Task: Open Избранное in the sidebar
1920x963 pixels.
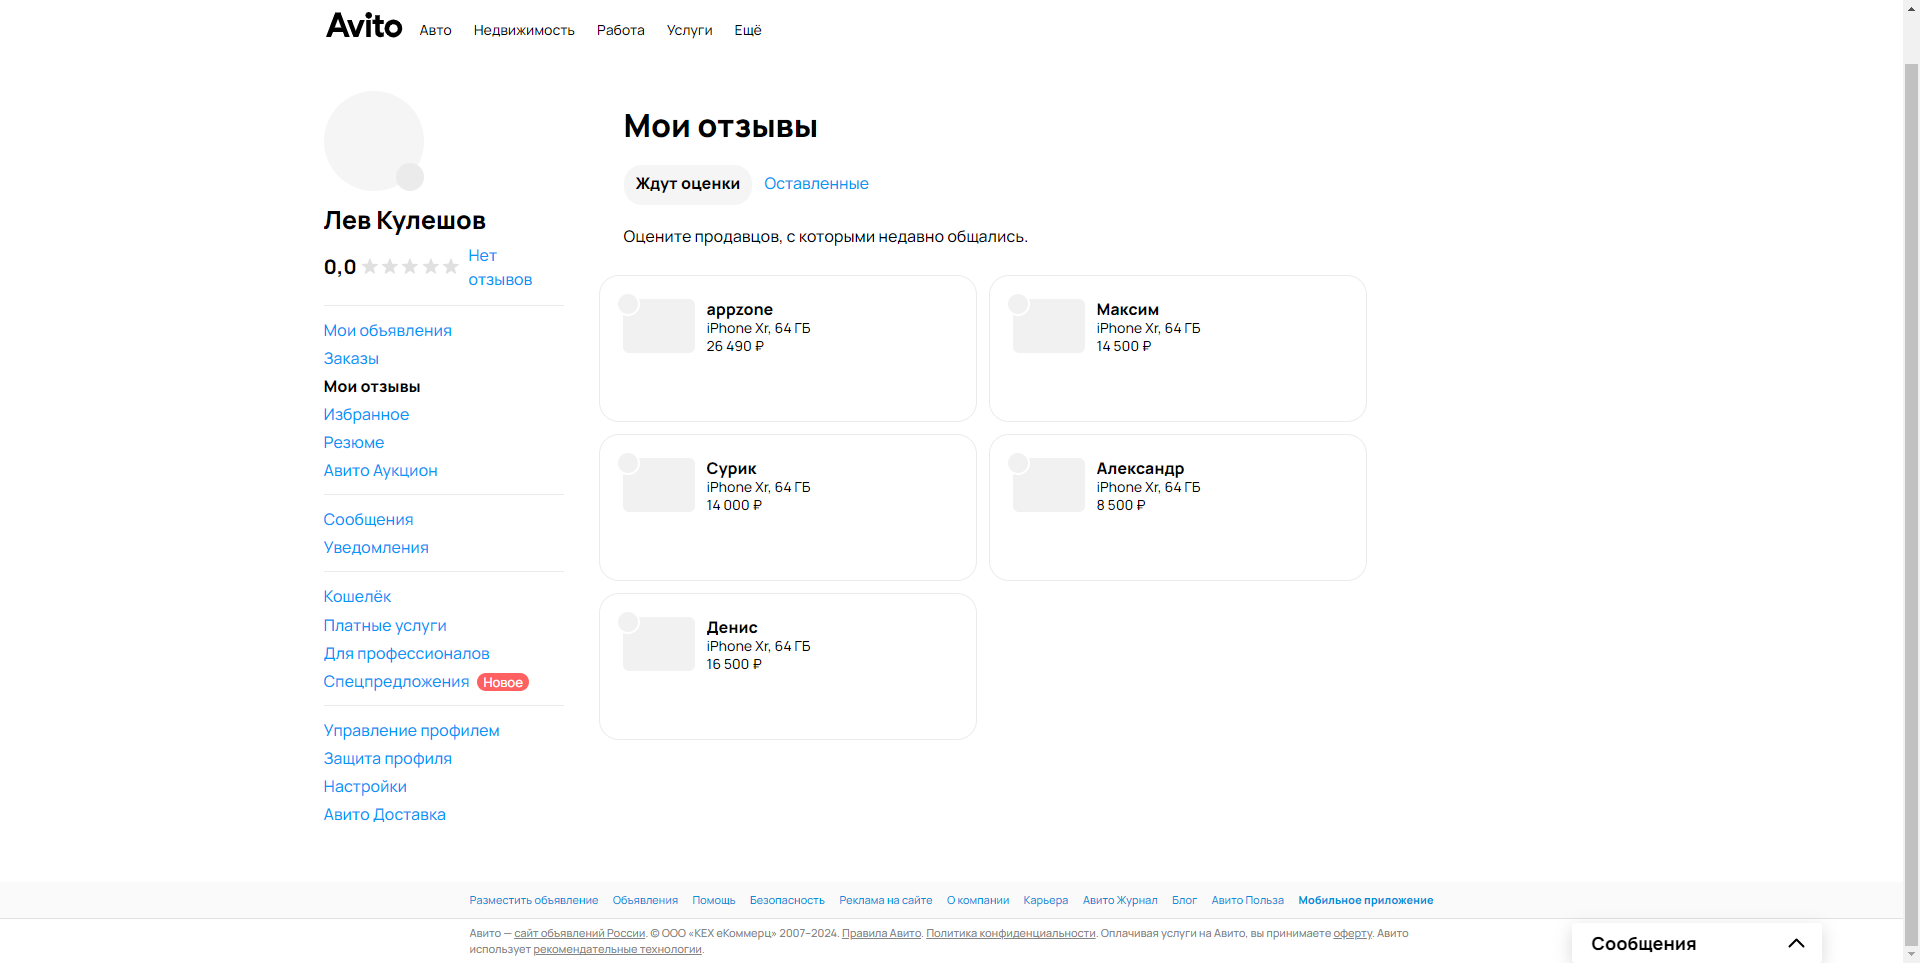Action: pyautogui.click(x=366, y=414)
